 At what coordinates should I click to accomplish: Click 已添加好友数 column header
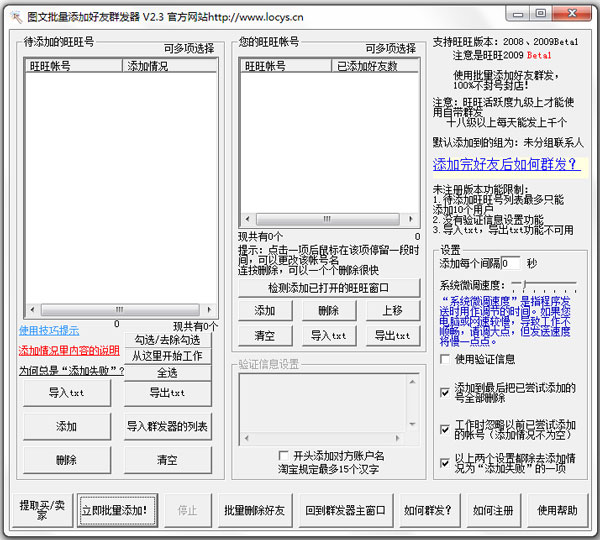(375, 66)
